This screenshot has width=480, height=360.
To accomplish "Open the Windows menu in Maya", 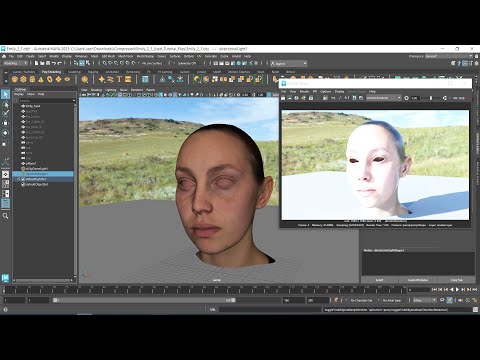I will 81,56.
